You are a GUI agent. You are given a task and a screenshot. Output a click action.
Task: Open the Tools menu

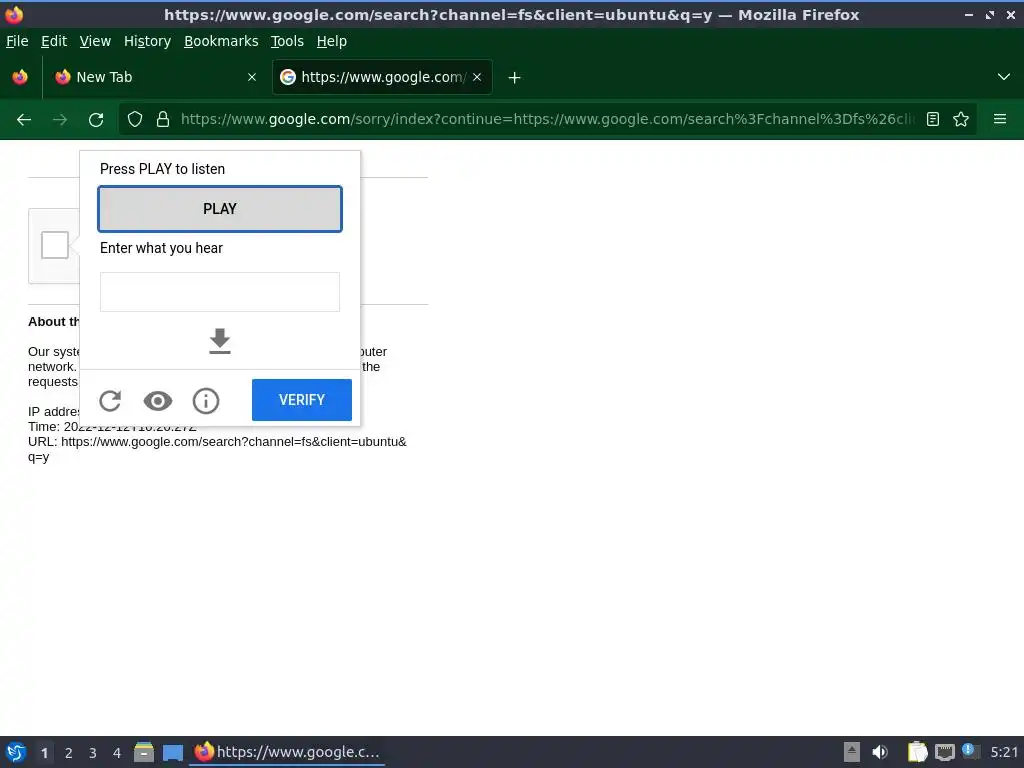click(287, 41)
